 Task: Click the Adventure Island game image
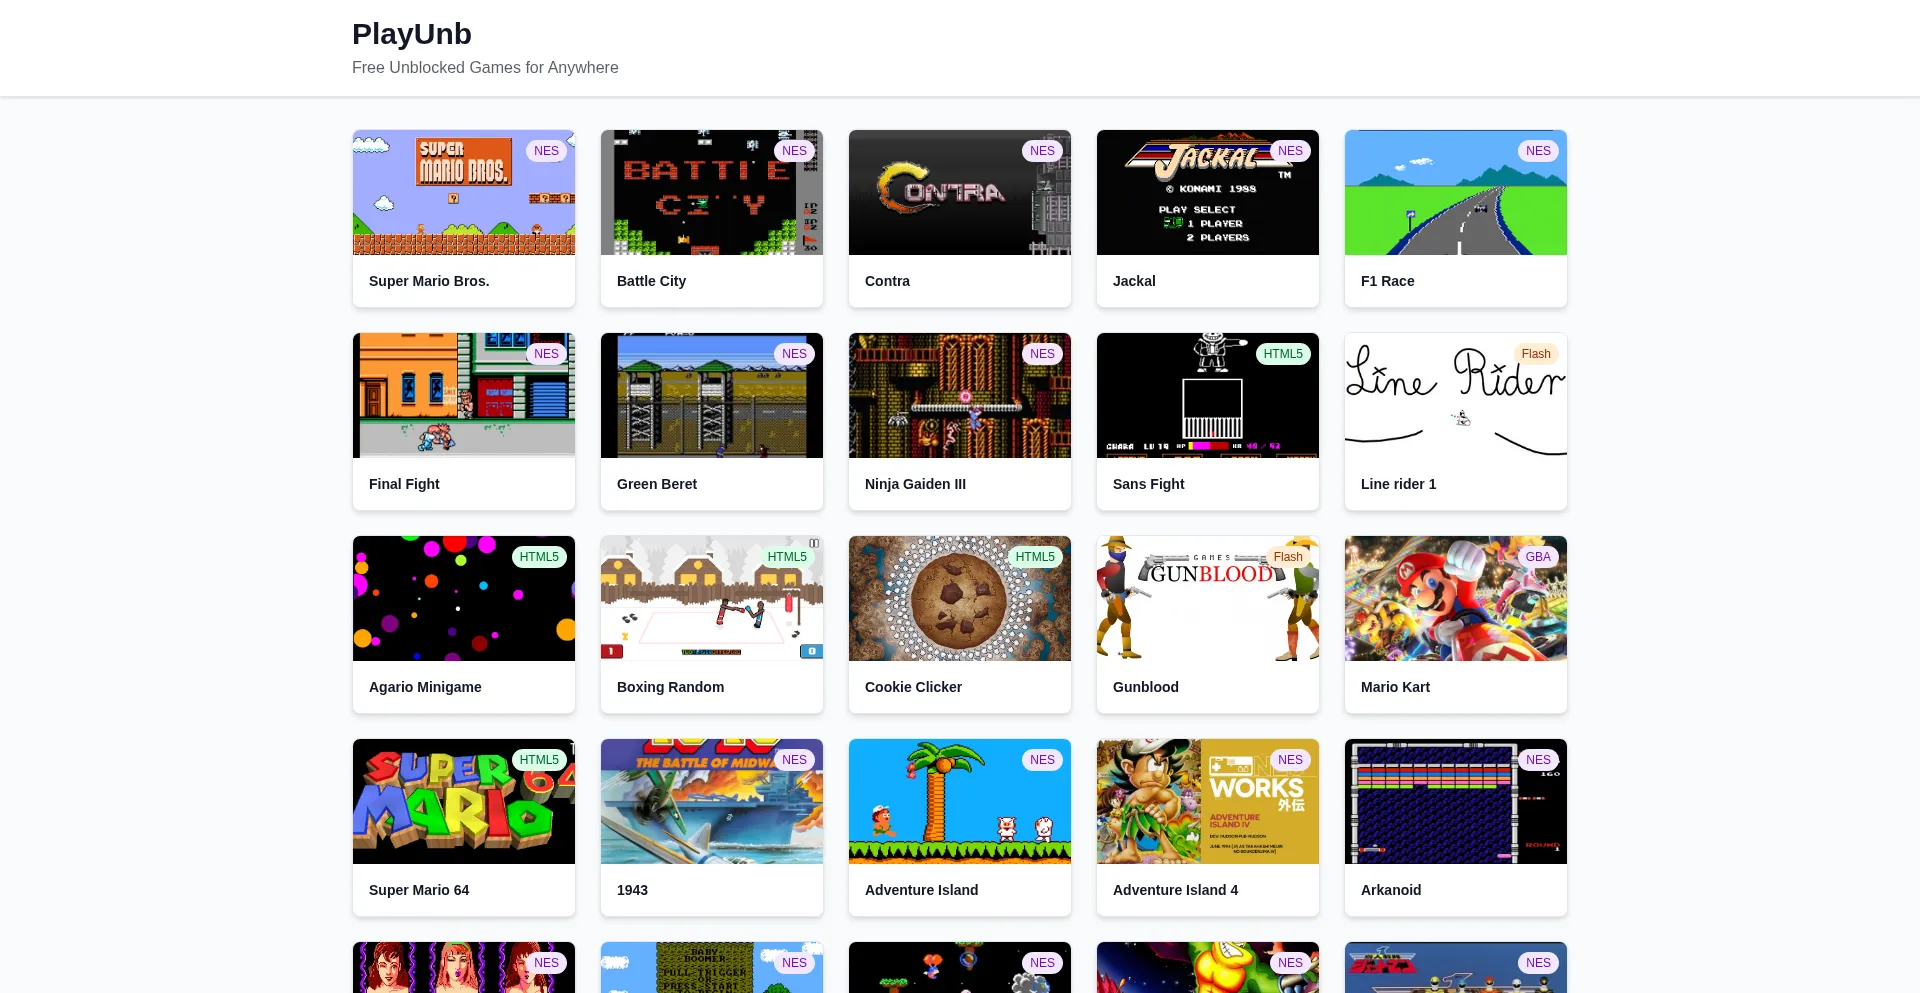tap(959, 802)
